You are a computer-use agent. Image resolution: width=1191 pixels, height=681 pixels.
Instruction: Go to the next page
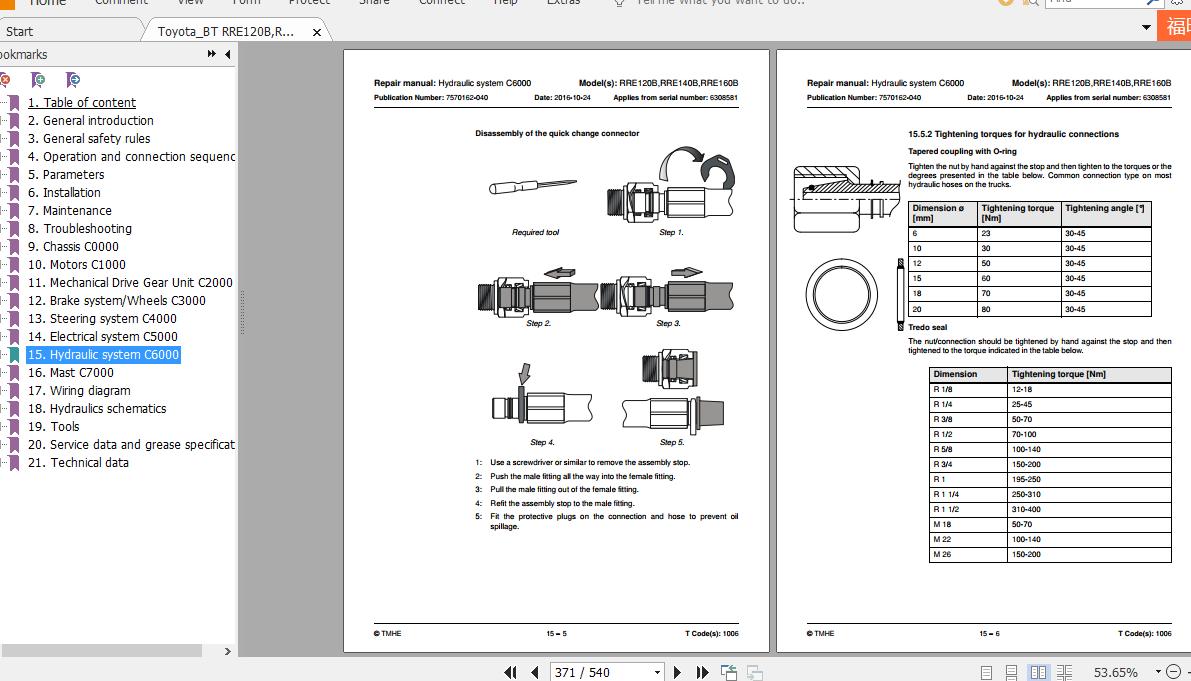click(678, 672)
